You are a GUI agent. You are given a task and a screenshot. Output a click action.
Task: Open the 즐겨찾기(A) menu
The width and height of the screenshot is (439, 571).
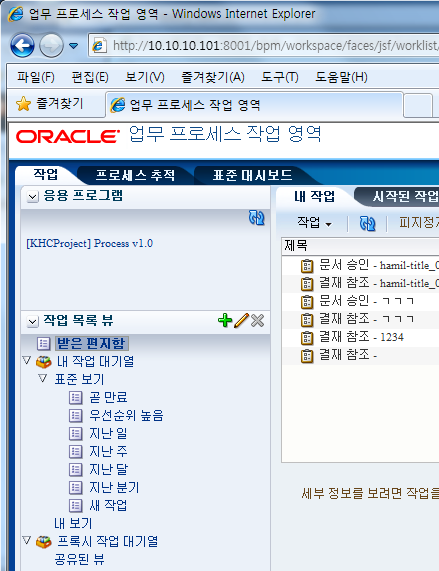point(213,77)
